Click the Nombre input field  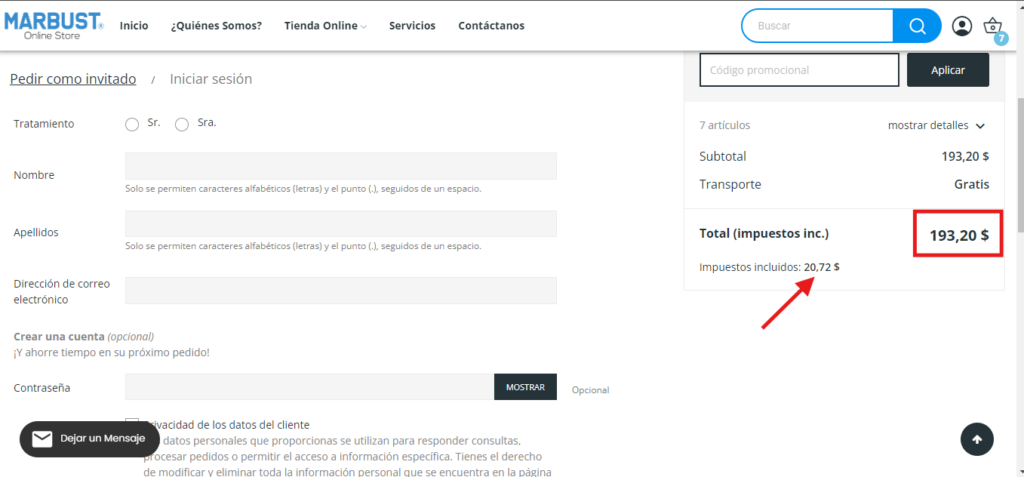pyautogui.click(x=341, y=166)
